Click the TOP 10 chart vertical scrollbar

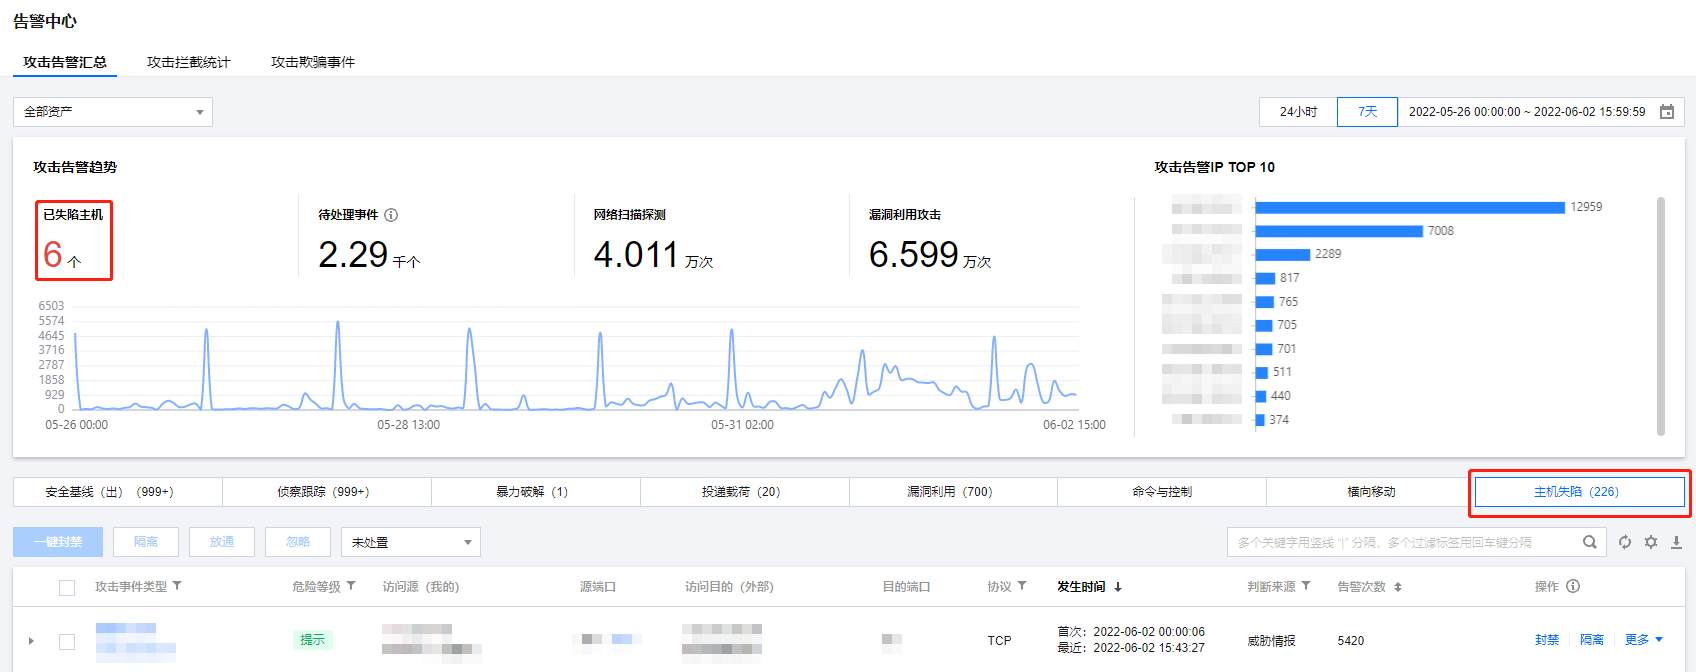[1661, 315]
